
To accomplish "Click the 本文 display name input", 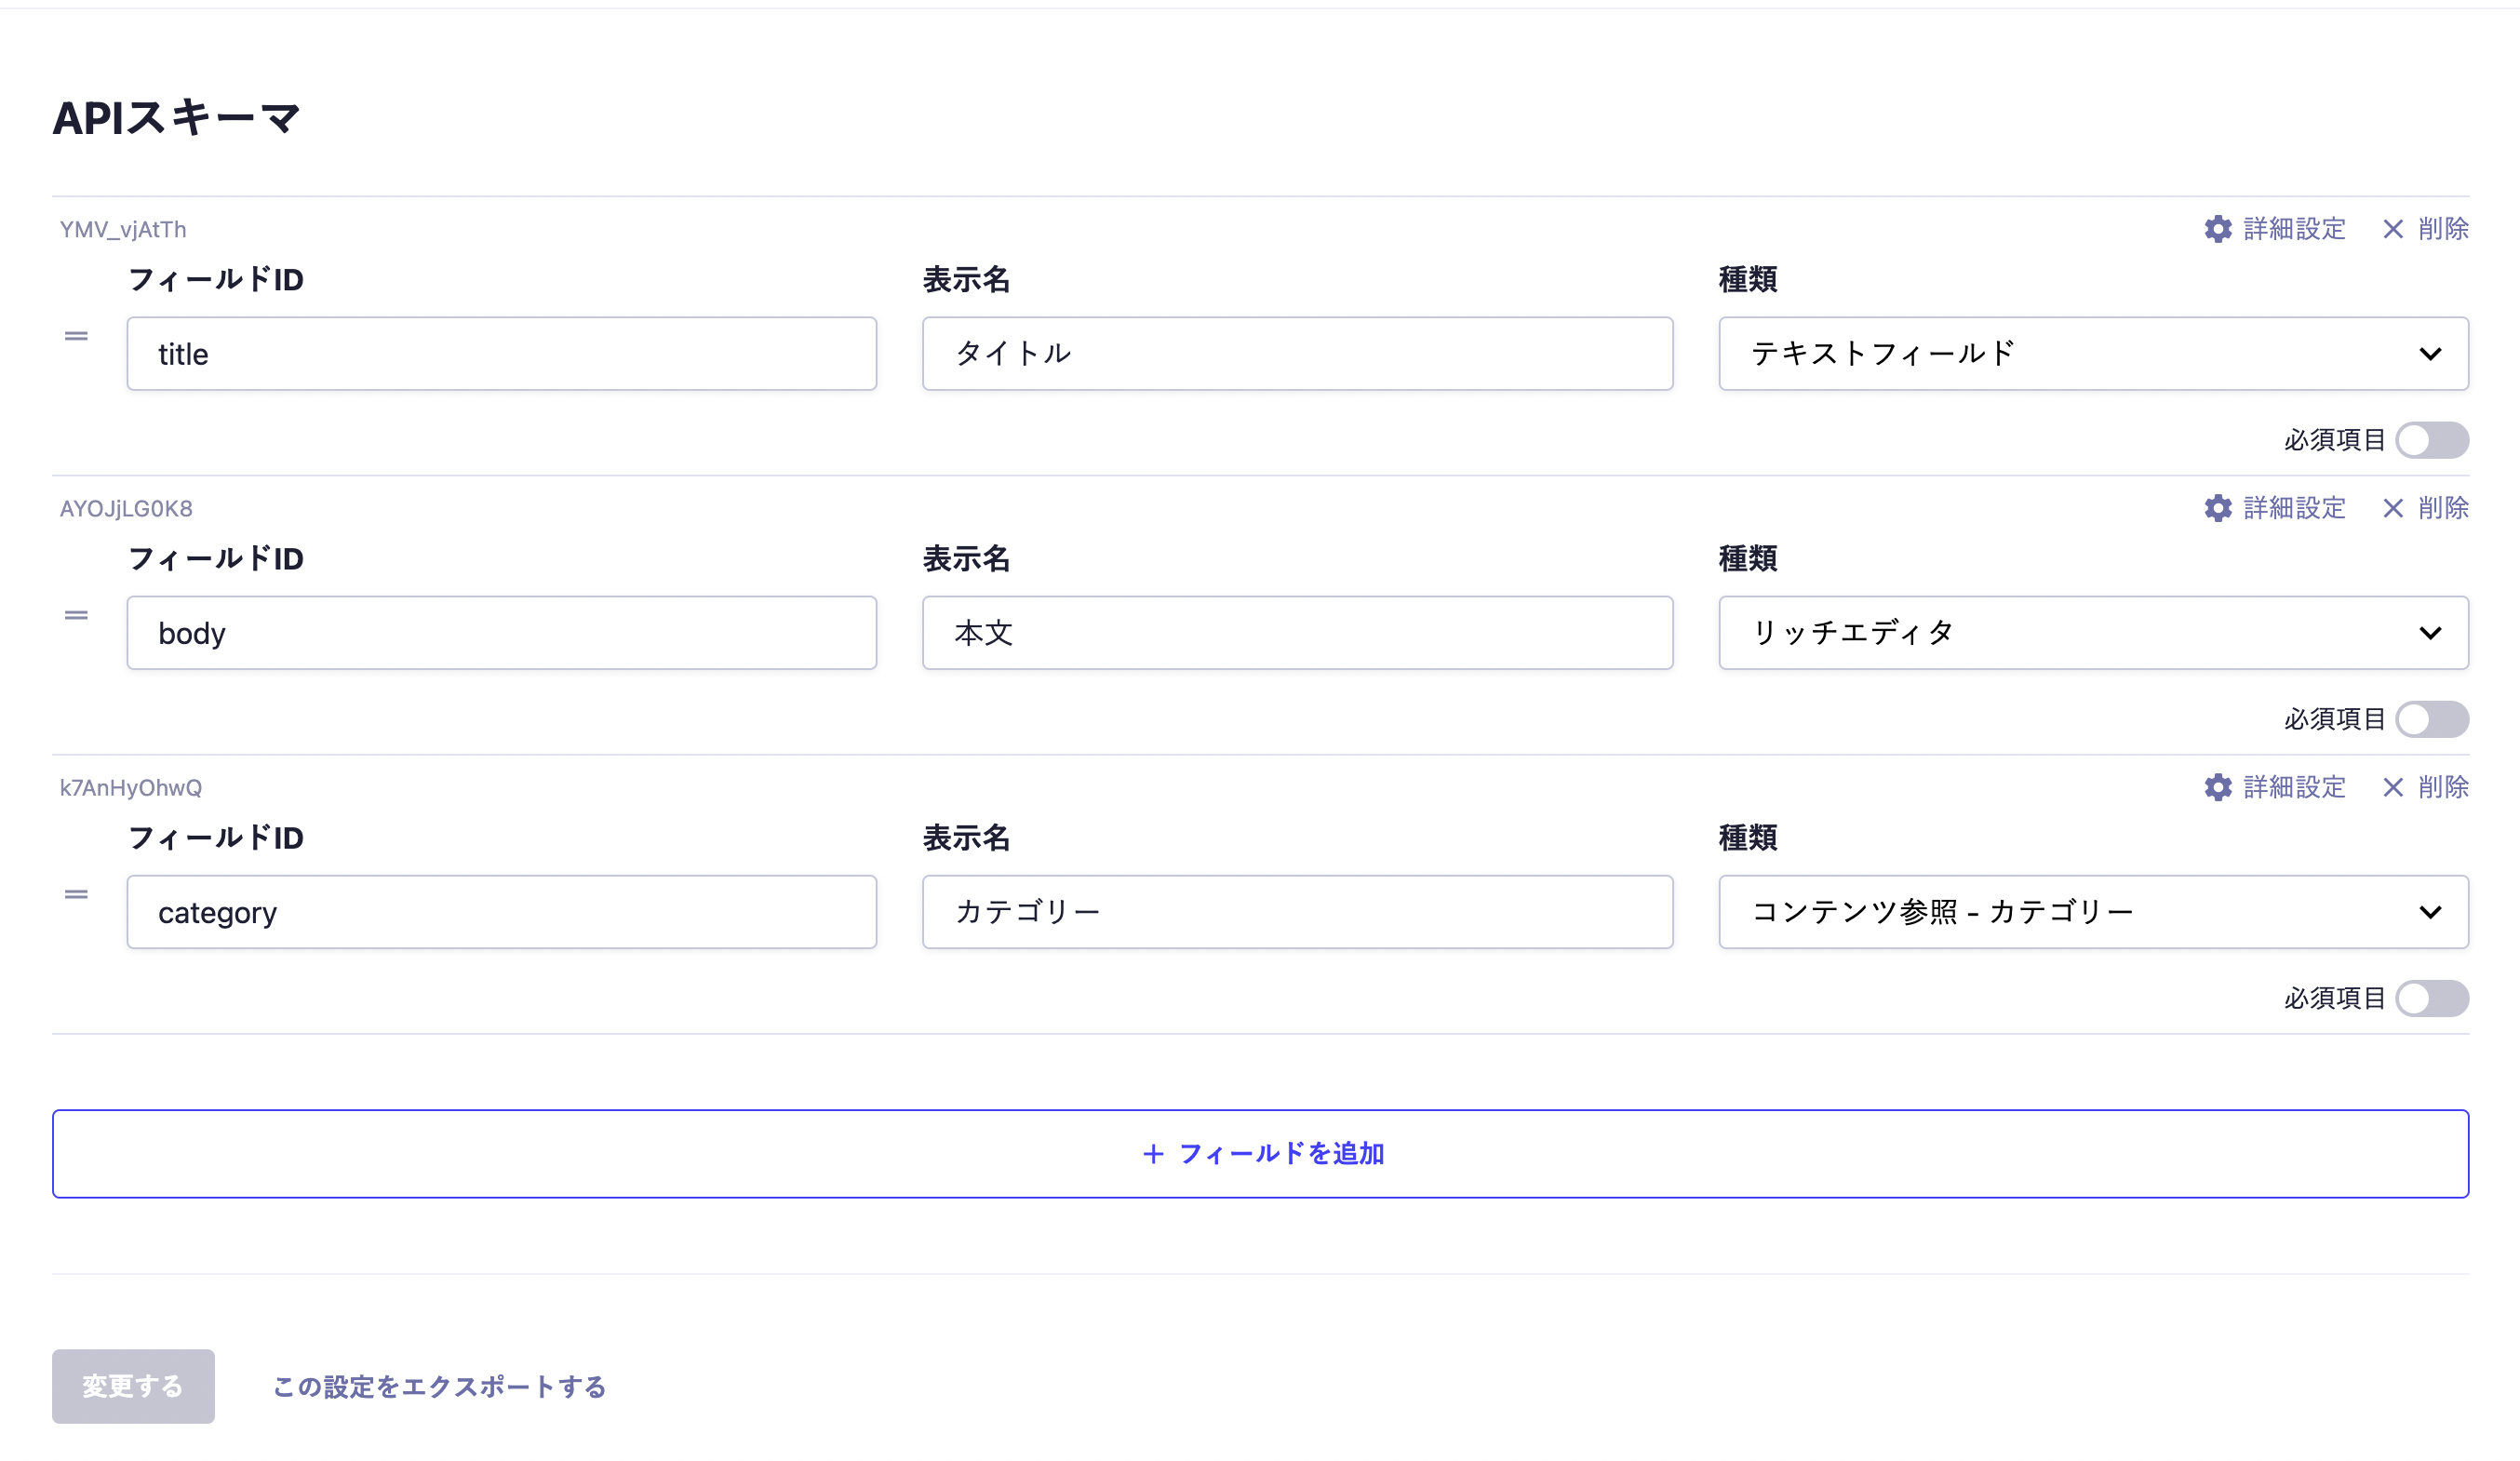I will 1296,633.
